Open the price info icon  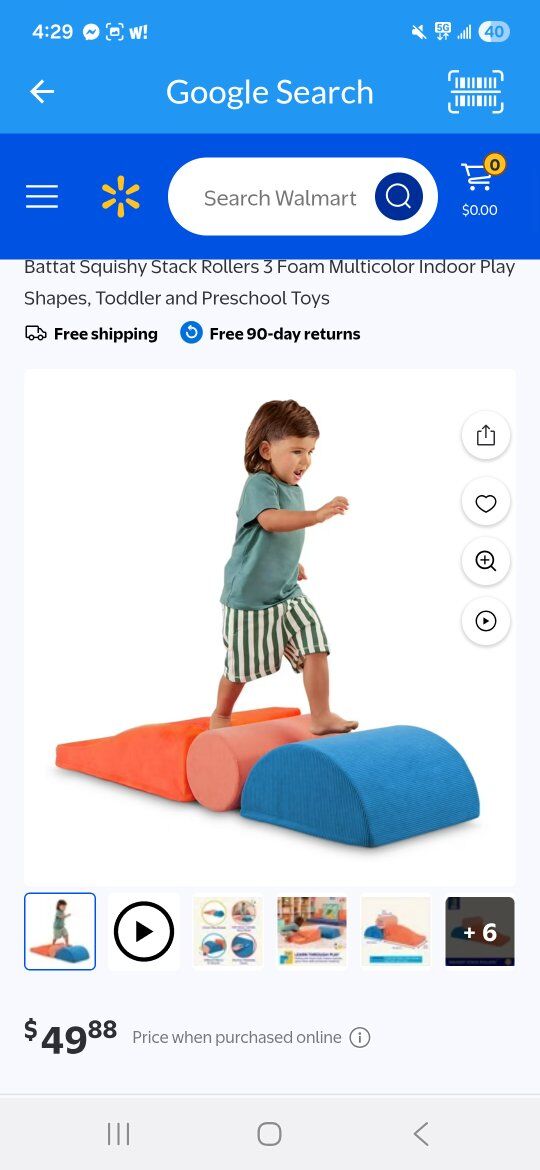(360, 1037)
